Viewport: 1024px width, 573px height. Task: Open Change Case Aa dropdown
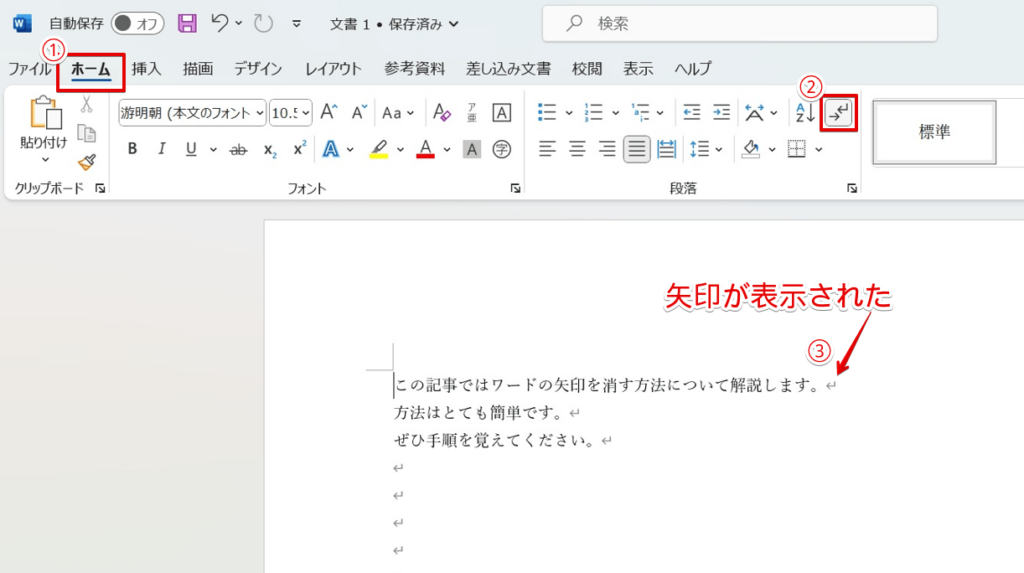click(x=398, y=113)
